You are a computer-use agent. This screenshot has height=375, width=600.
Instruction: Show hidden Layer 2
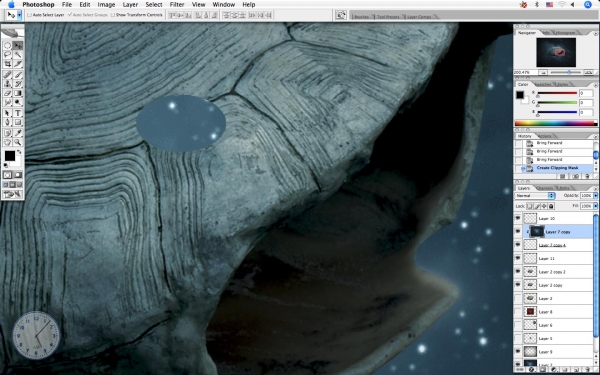pyautogui.click(x=518, y=298)
